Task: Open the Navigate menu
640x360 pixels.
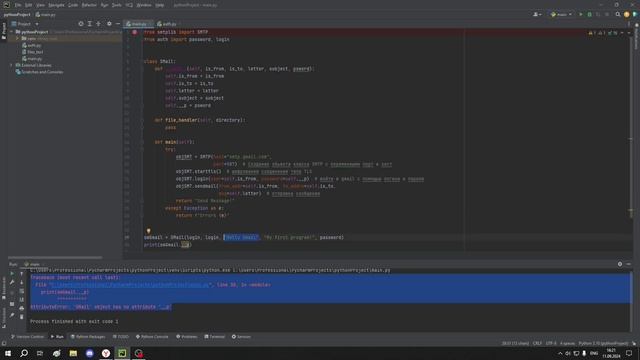Action: [56, 5]
